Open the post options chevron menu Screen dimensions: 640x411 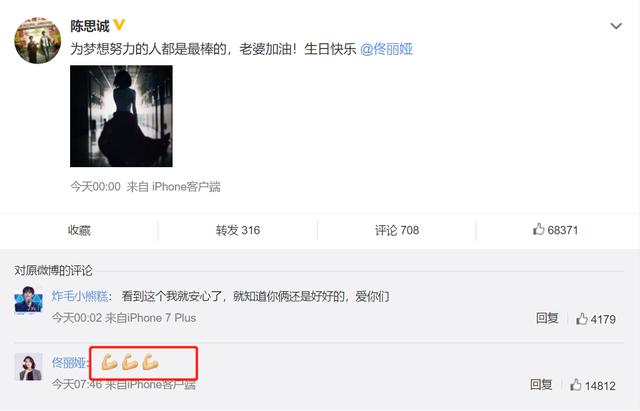(616, 26)
